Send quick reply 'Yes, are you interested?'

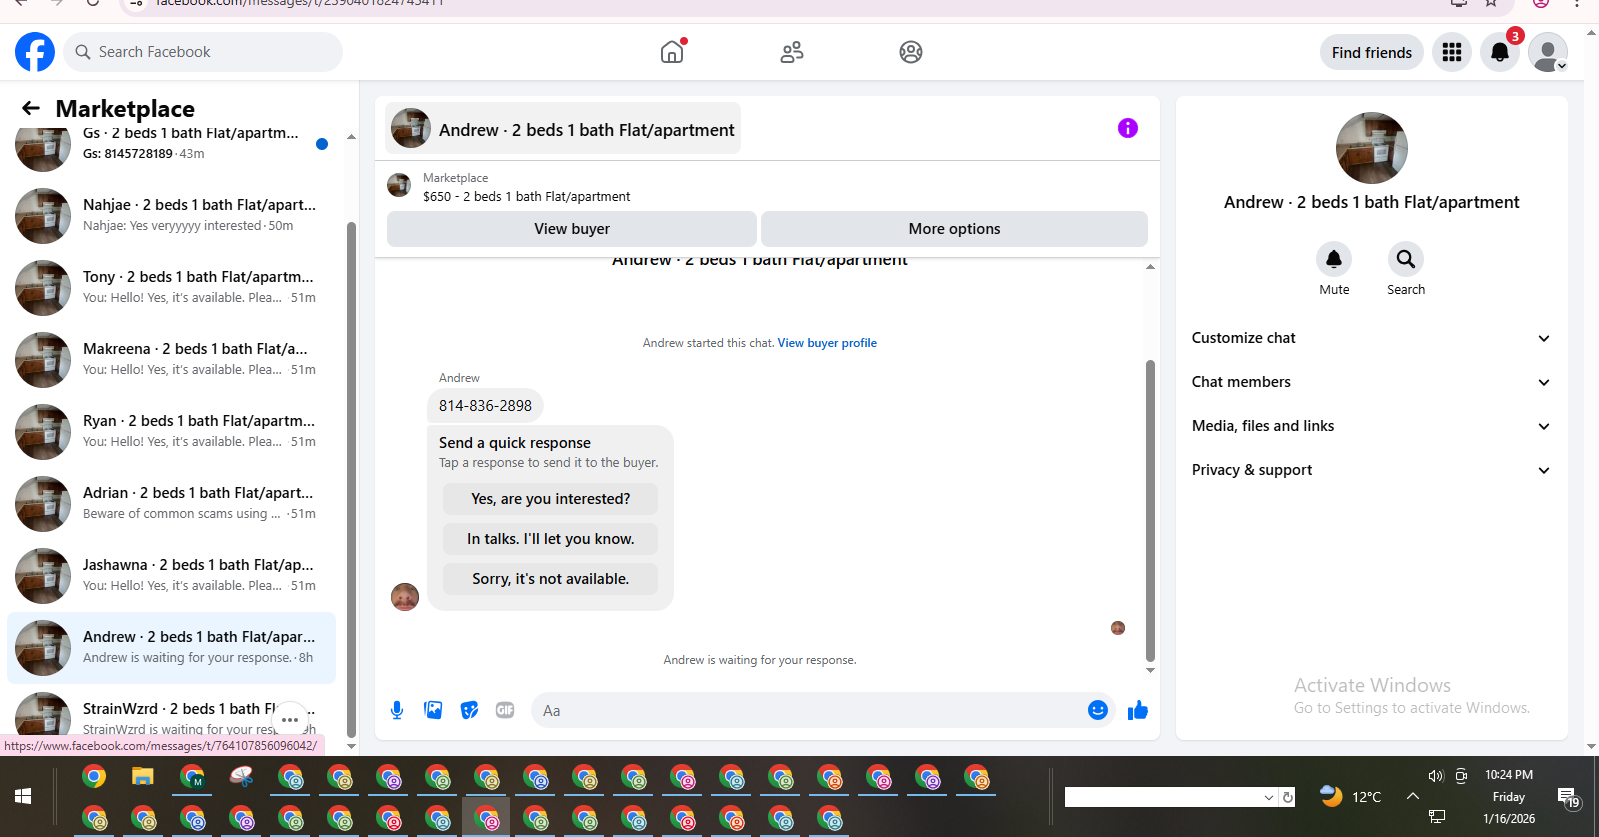point(551,499)
